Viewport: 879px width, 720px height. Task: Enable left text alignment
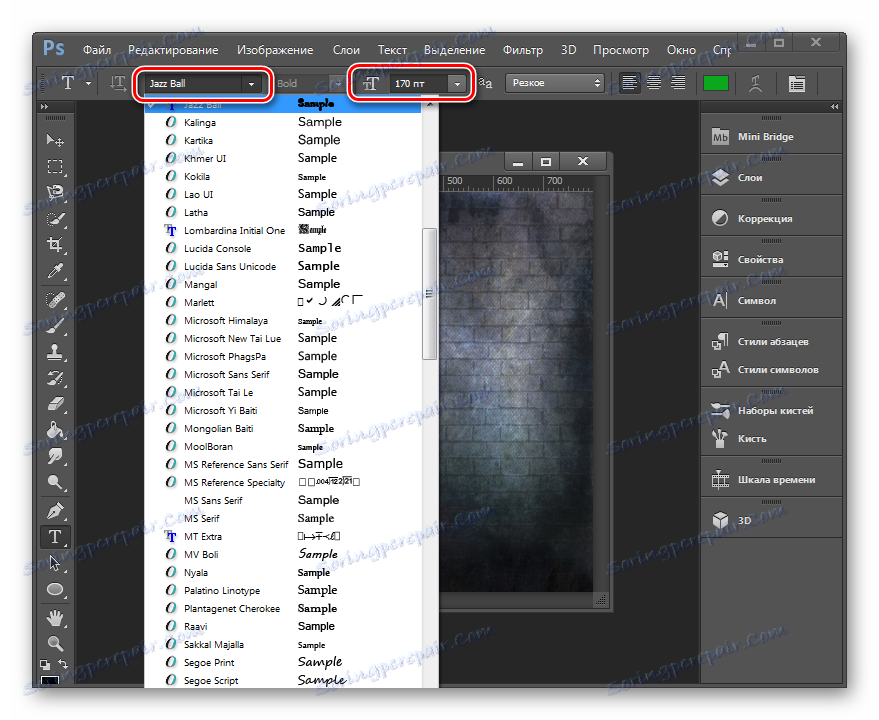[629, 84]
